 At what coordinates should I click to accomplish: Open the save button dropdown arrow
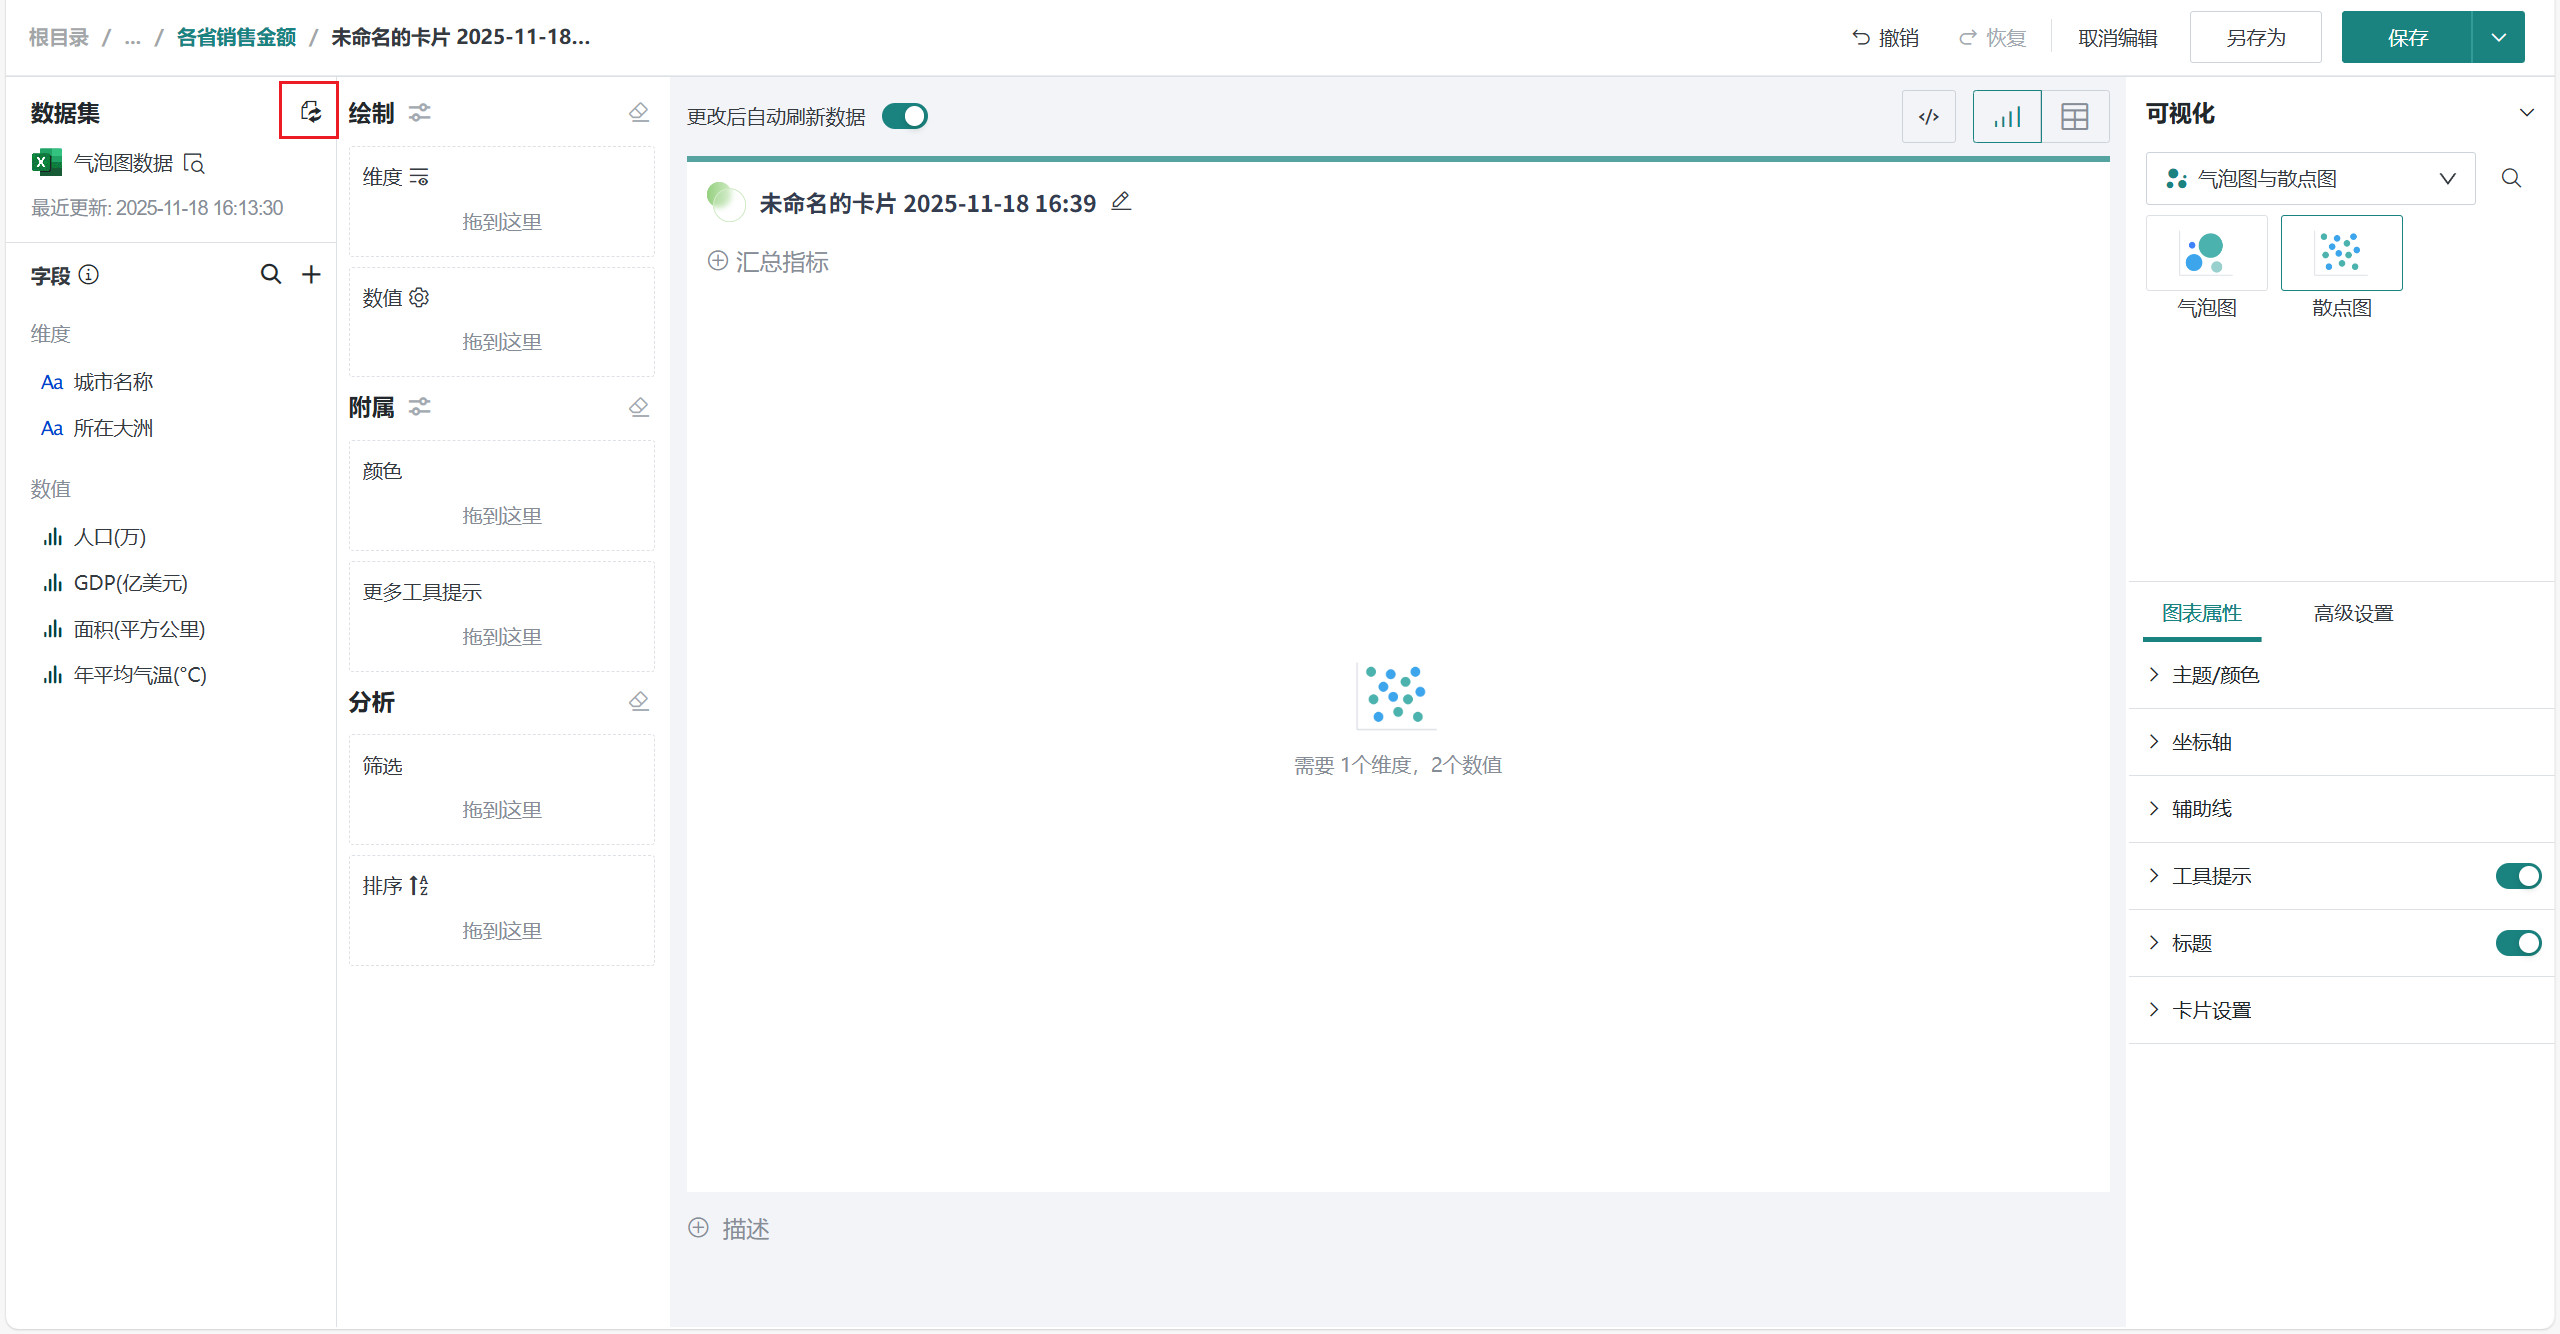pyautogui.click(x=2499, y=38)
